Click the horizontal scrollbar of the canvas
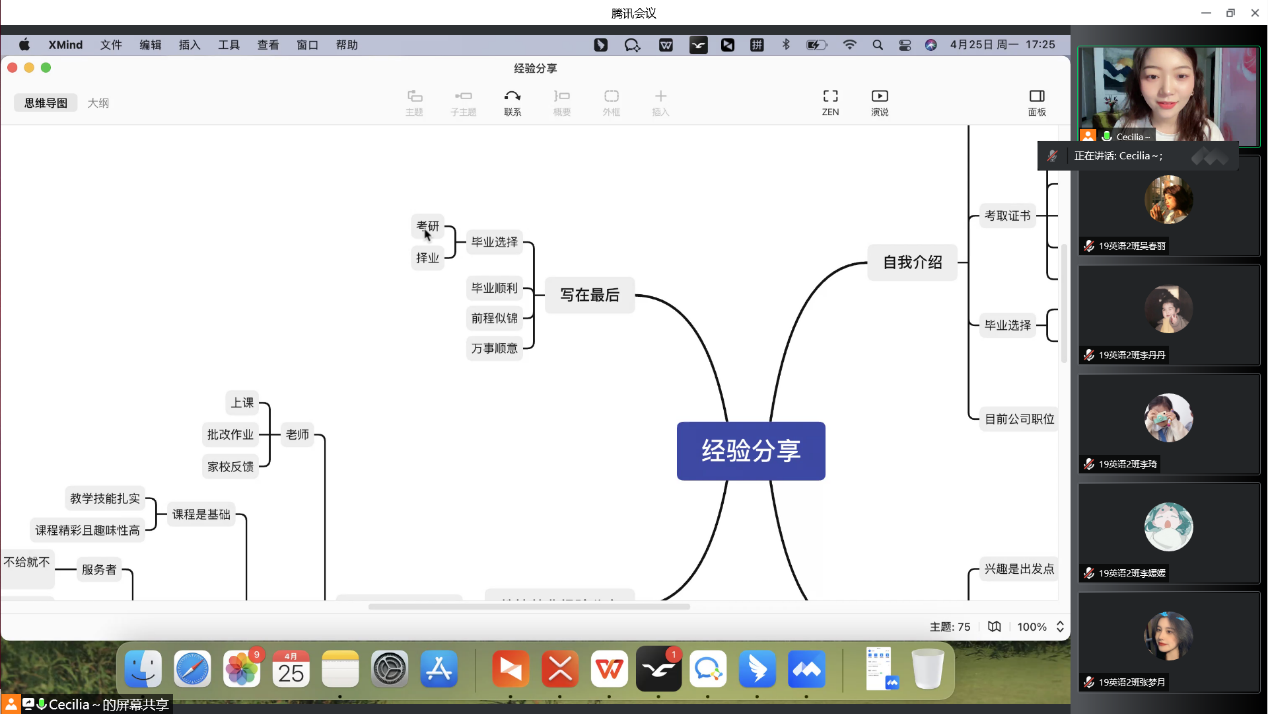Viewport: 1268px width, 714px height. [528, 607]
